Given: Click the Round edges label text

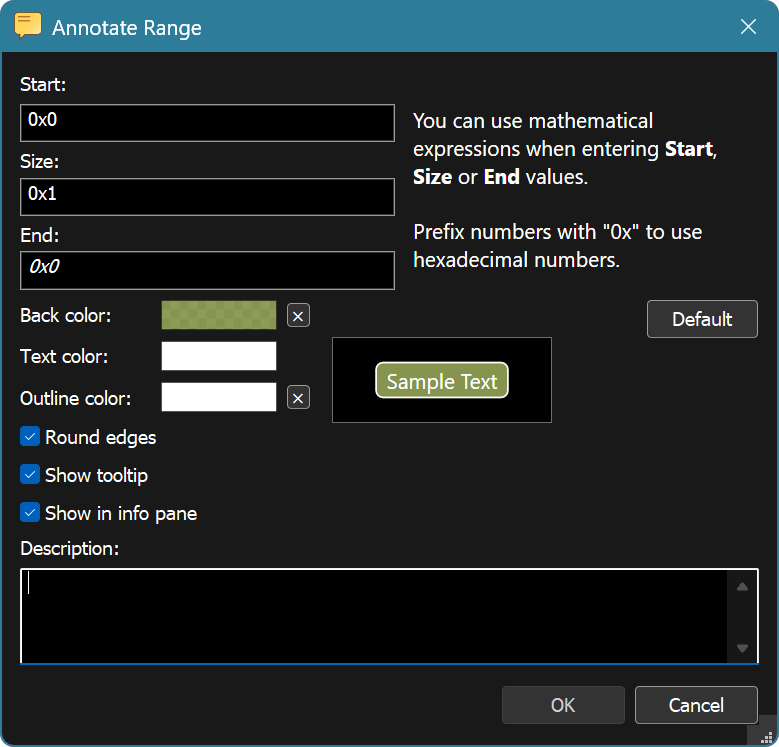Looking at the screenshot, I should 100,438.
